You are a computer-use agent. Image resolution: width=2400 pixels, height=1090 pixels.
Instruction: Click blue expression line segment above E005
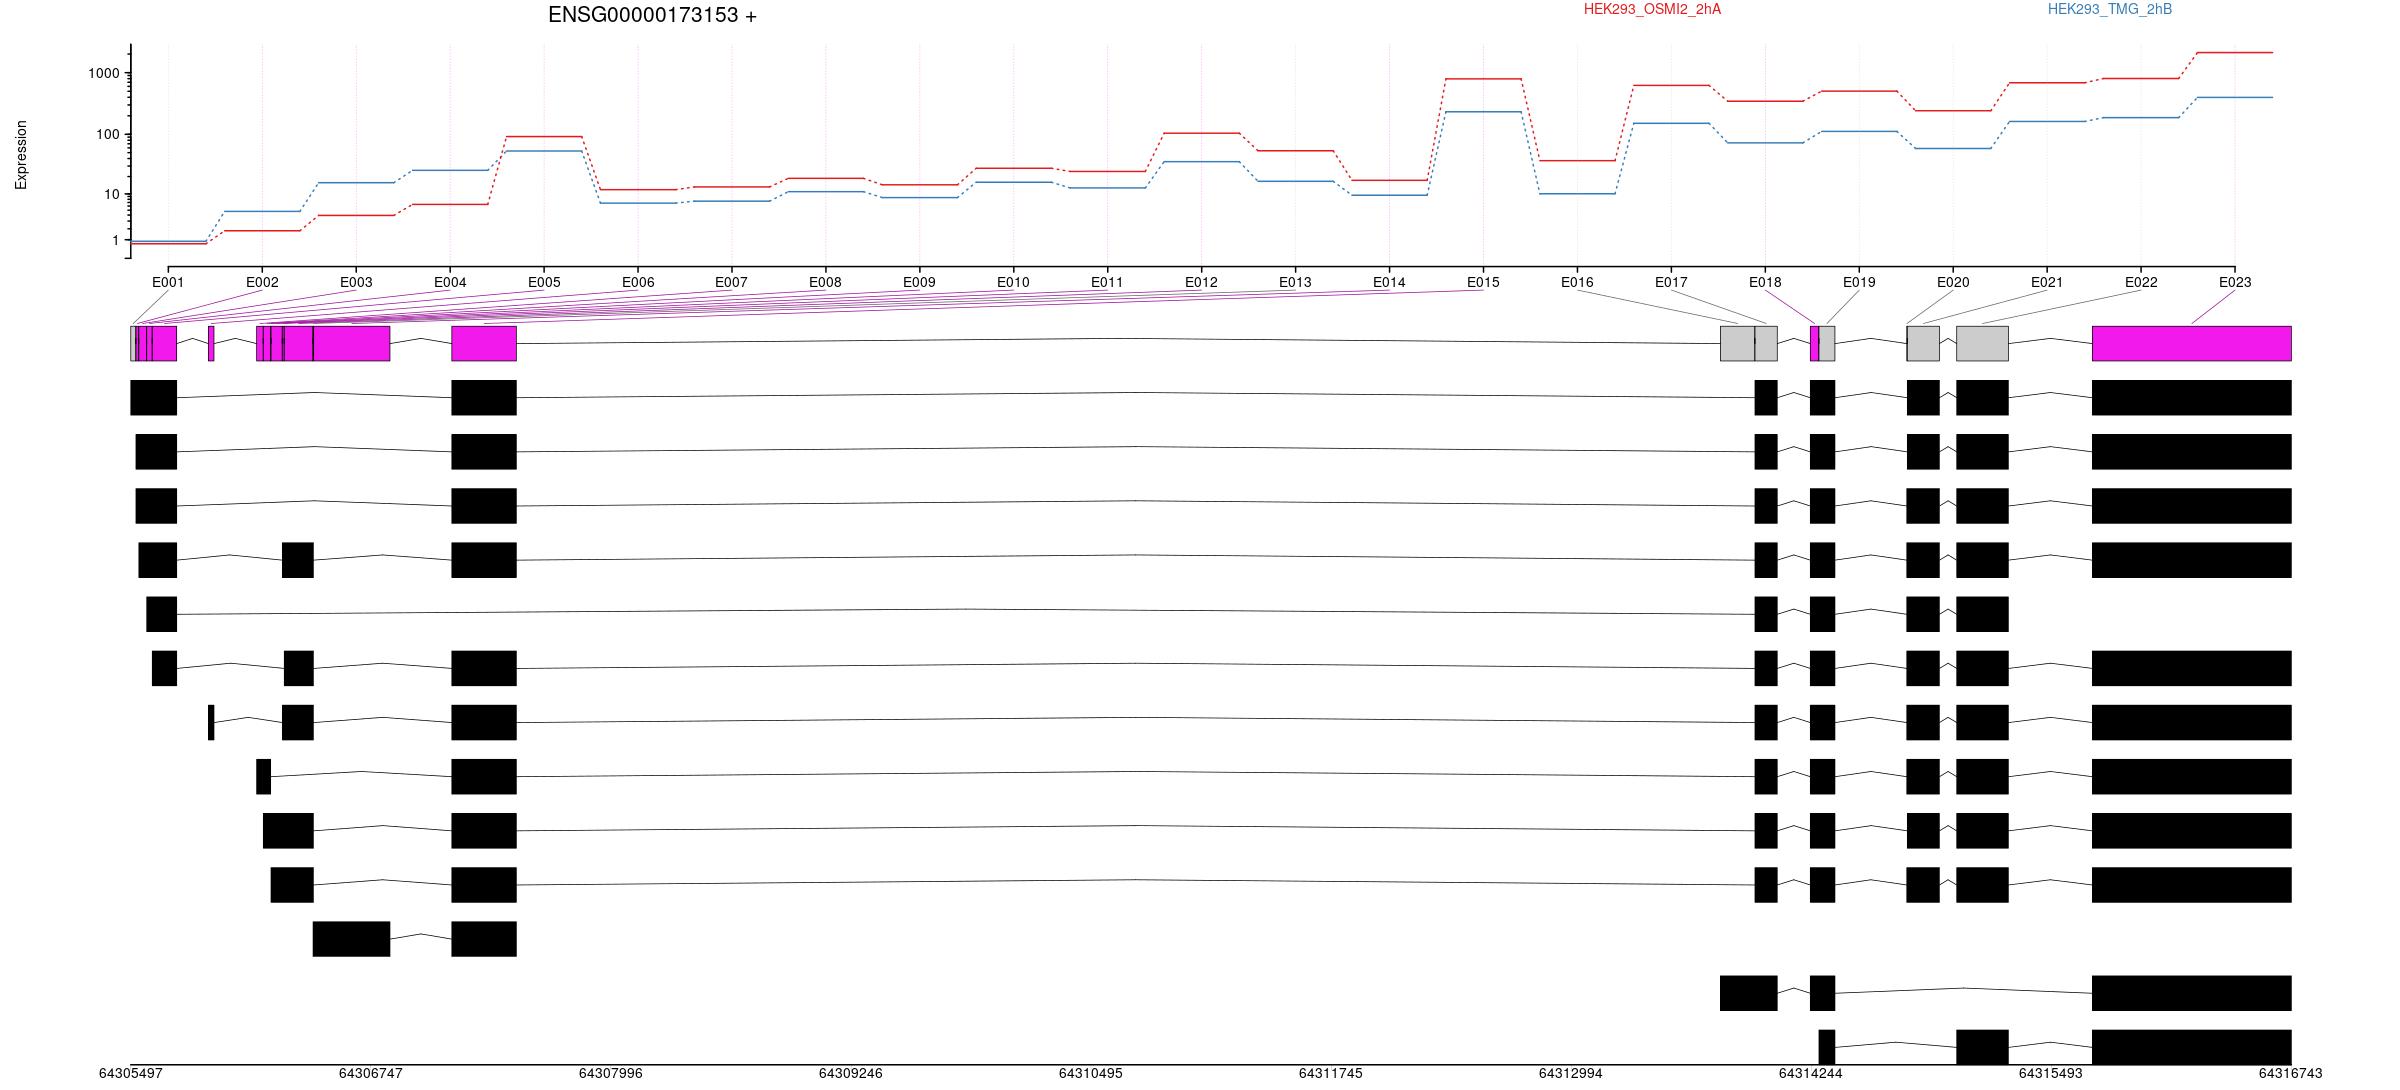pos(544,151)
